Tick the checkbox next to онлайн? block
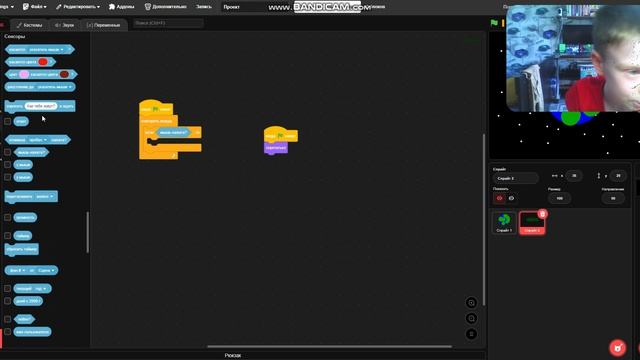 tap(7, 319)
